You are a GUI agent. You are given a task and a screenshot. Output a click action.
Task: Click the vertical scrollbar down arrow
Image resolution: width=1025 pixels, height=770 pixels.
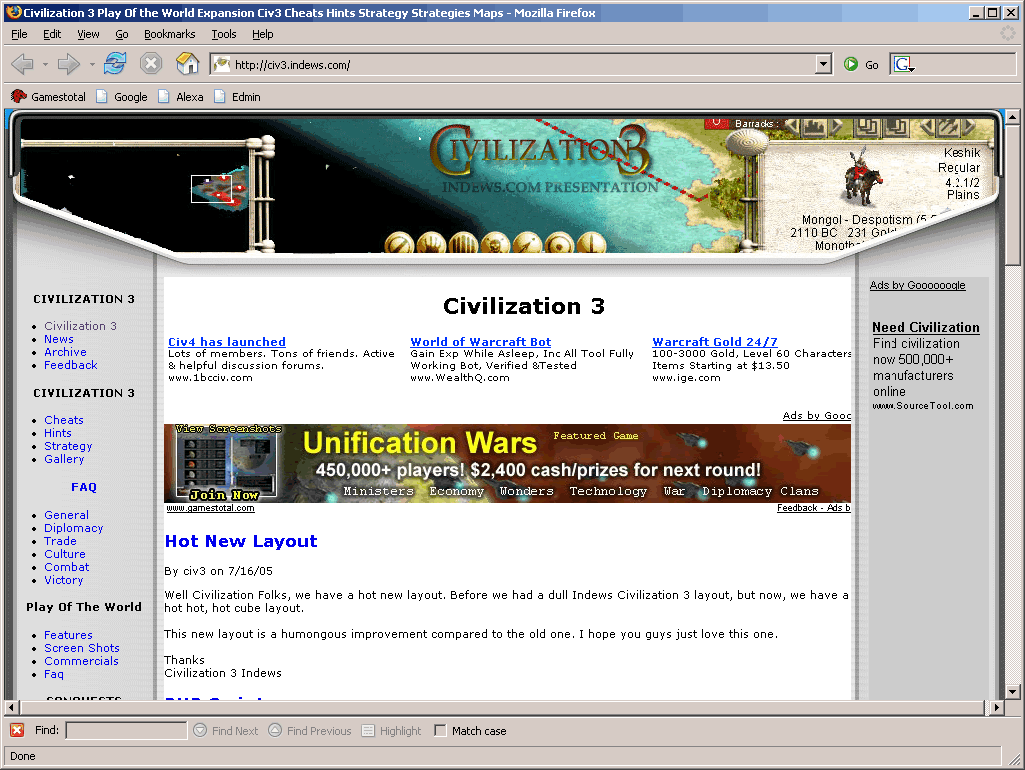coord(1013,691)
